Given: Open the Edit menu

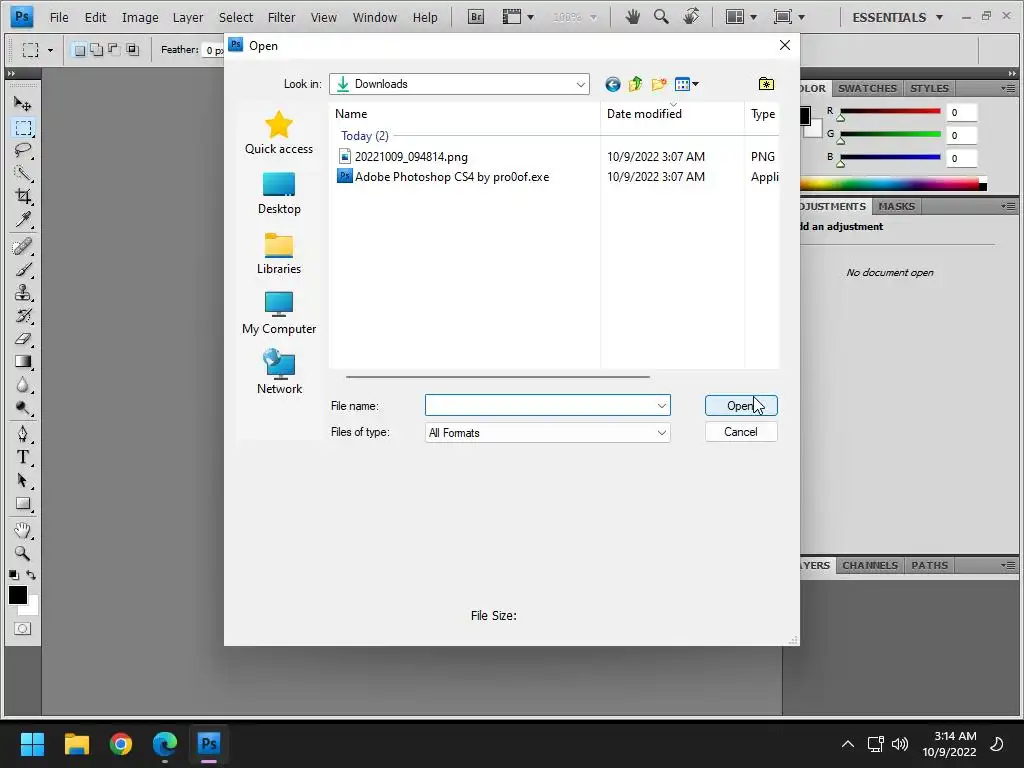Looking at the screenshot, I should [95, 18].
